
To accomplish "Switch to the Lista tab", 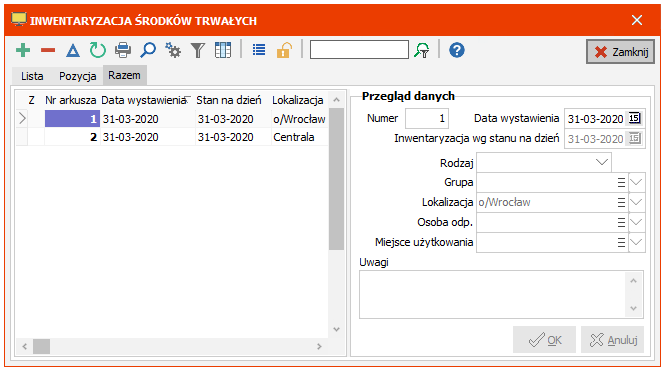I will pos(32,76).
